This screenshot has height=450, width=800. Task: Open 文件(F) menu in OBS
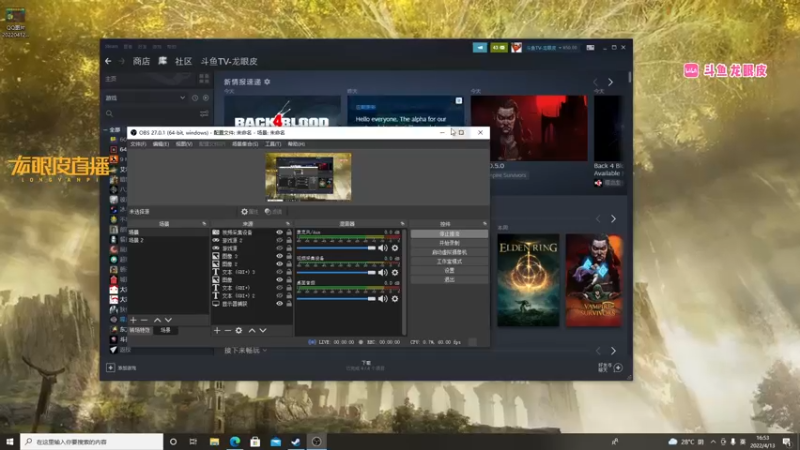click(138, 144)
